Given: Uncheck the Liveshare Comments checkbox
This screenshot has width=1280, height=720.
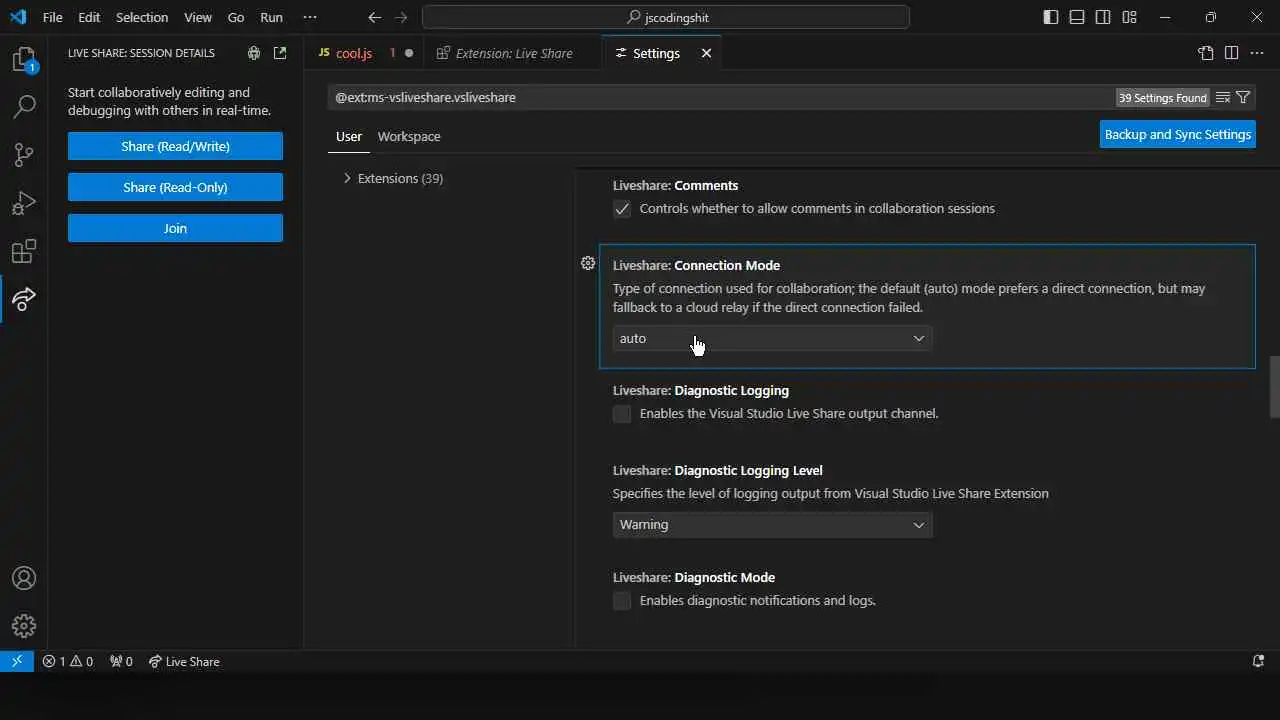Looking at the screenshot, I should click(x=622, y=208).
